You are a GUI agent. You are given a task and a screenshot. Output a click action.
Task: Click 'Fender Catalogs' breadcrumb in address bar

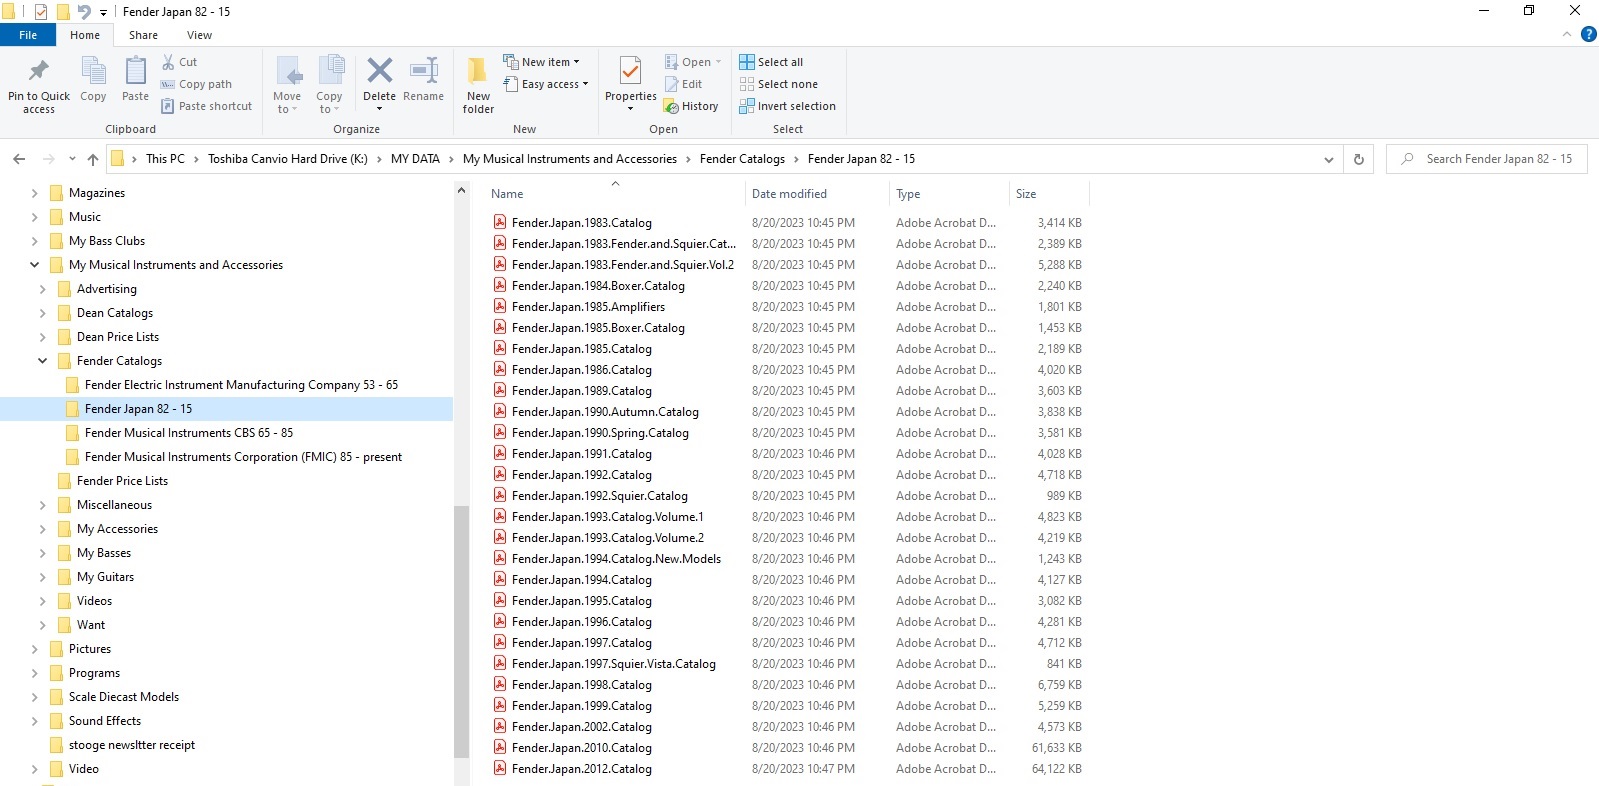(742, 159)
